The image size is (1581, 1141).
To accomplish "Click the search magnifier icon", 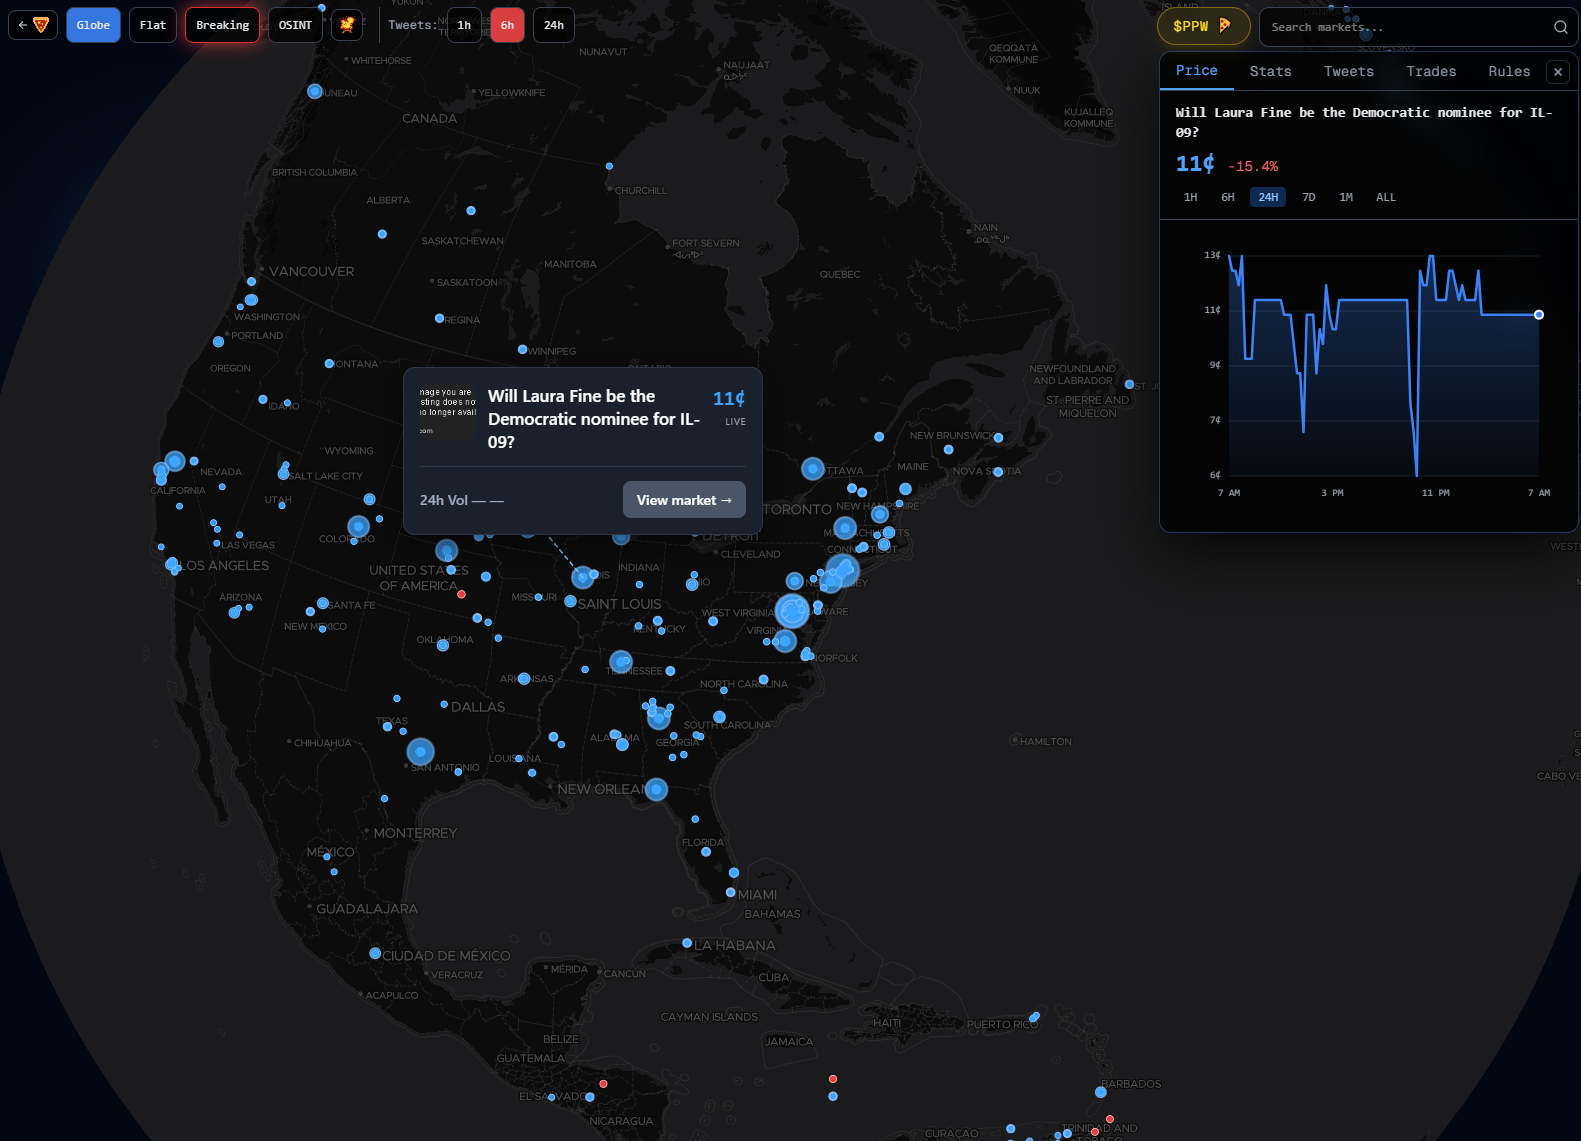I will coord(1560,27).
